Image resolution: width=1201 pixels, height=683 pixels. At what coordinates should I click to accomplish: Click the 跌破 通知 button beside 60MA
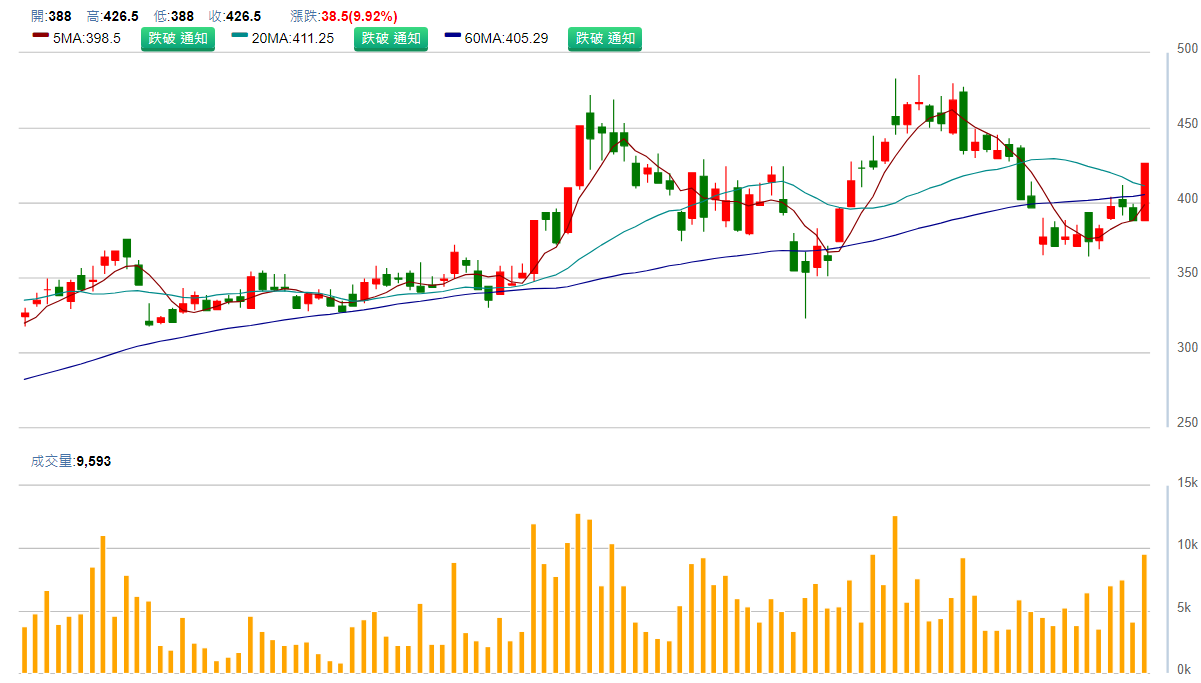605,39
